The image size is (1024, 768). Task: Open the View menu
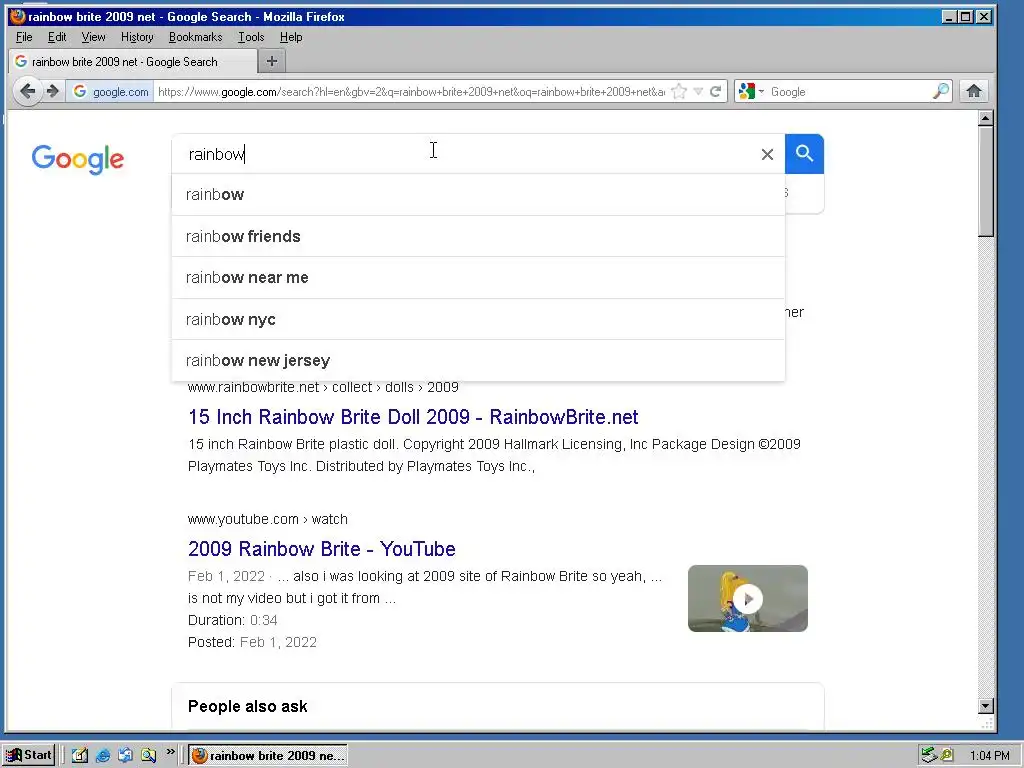pyautogui.click(x=93, y=37)
